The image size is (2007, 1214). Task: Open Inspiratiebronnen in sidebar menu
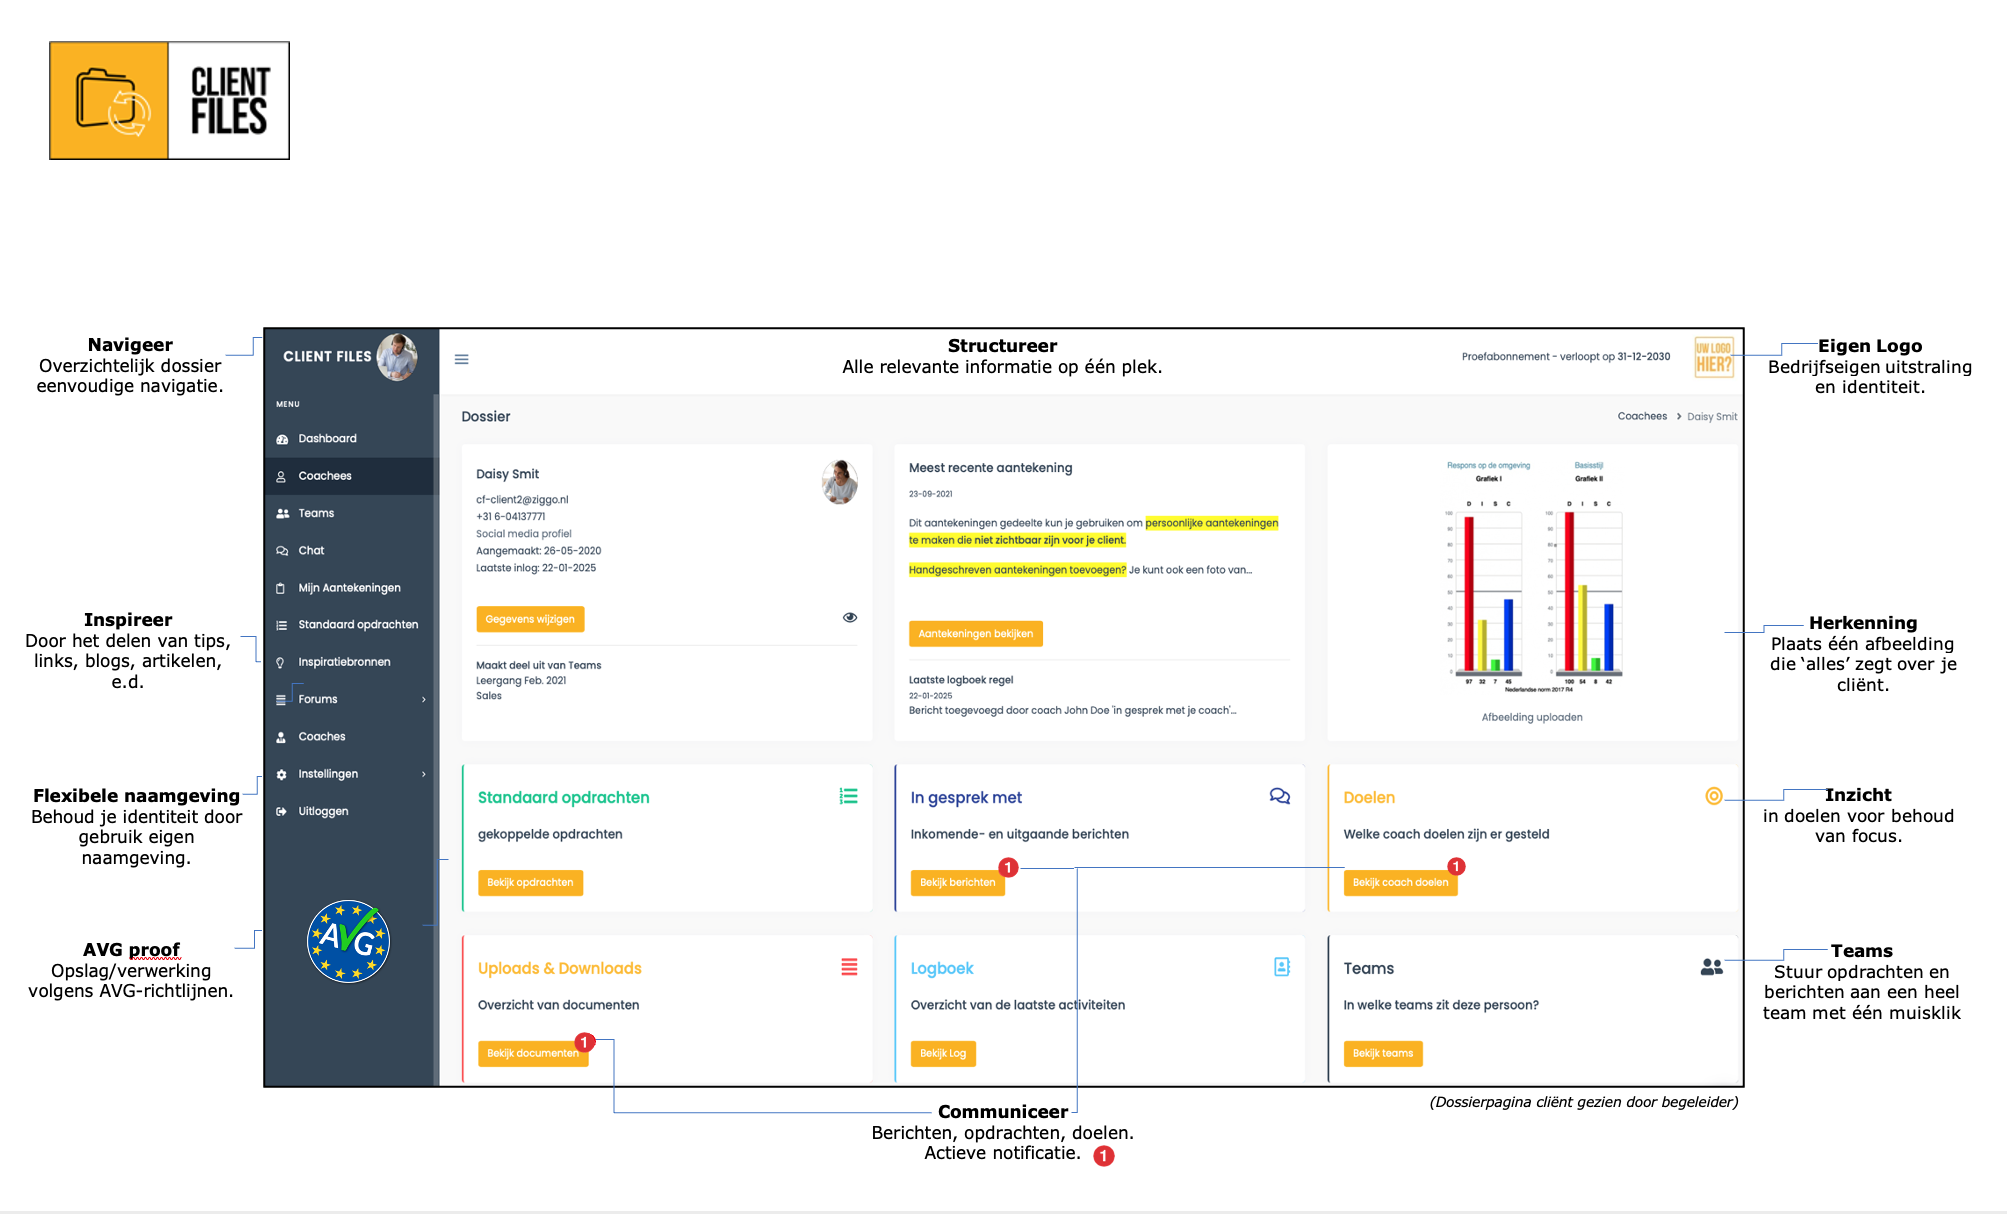(x=344, y=662)
